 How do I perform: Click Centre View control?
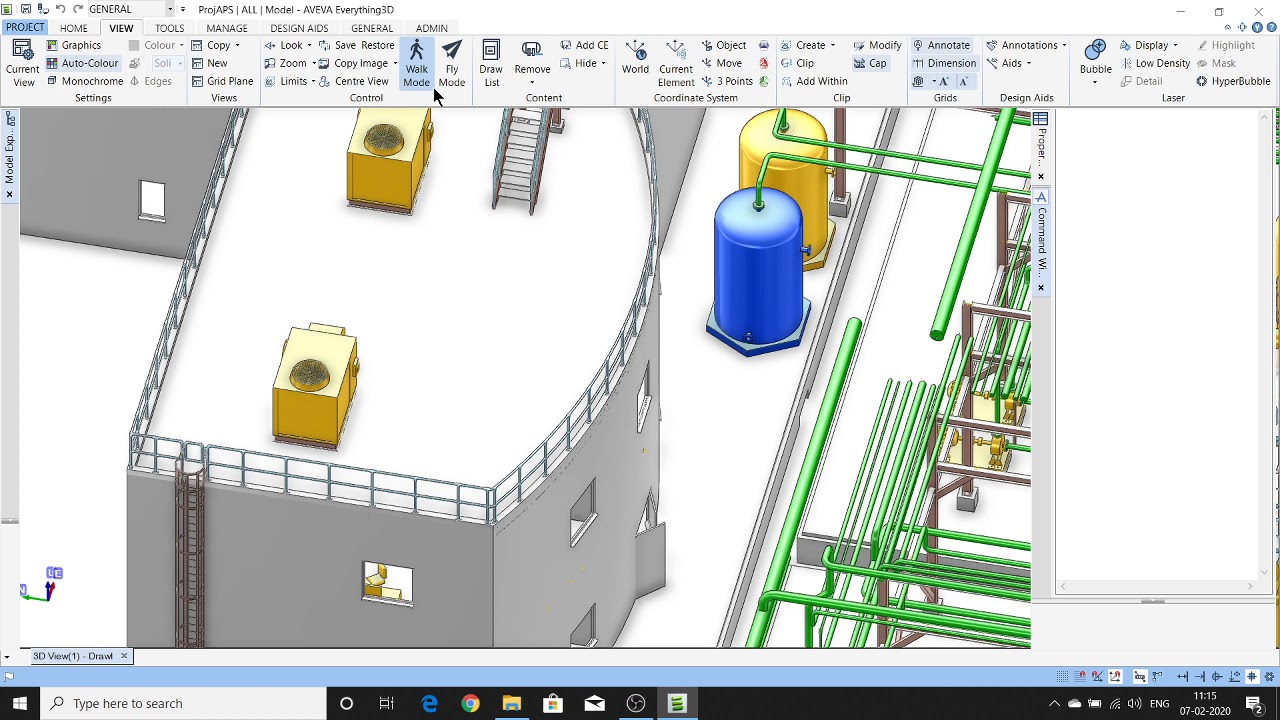pos(353,81)
